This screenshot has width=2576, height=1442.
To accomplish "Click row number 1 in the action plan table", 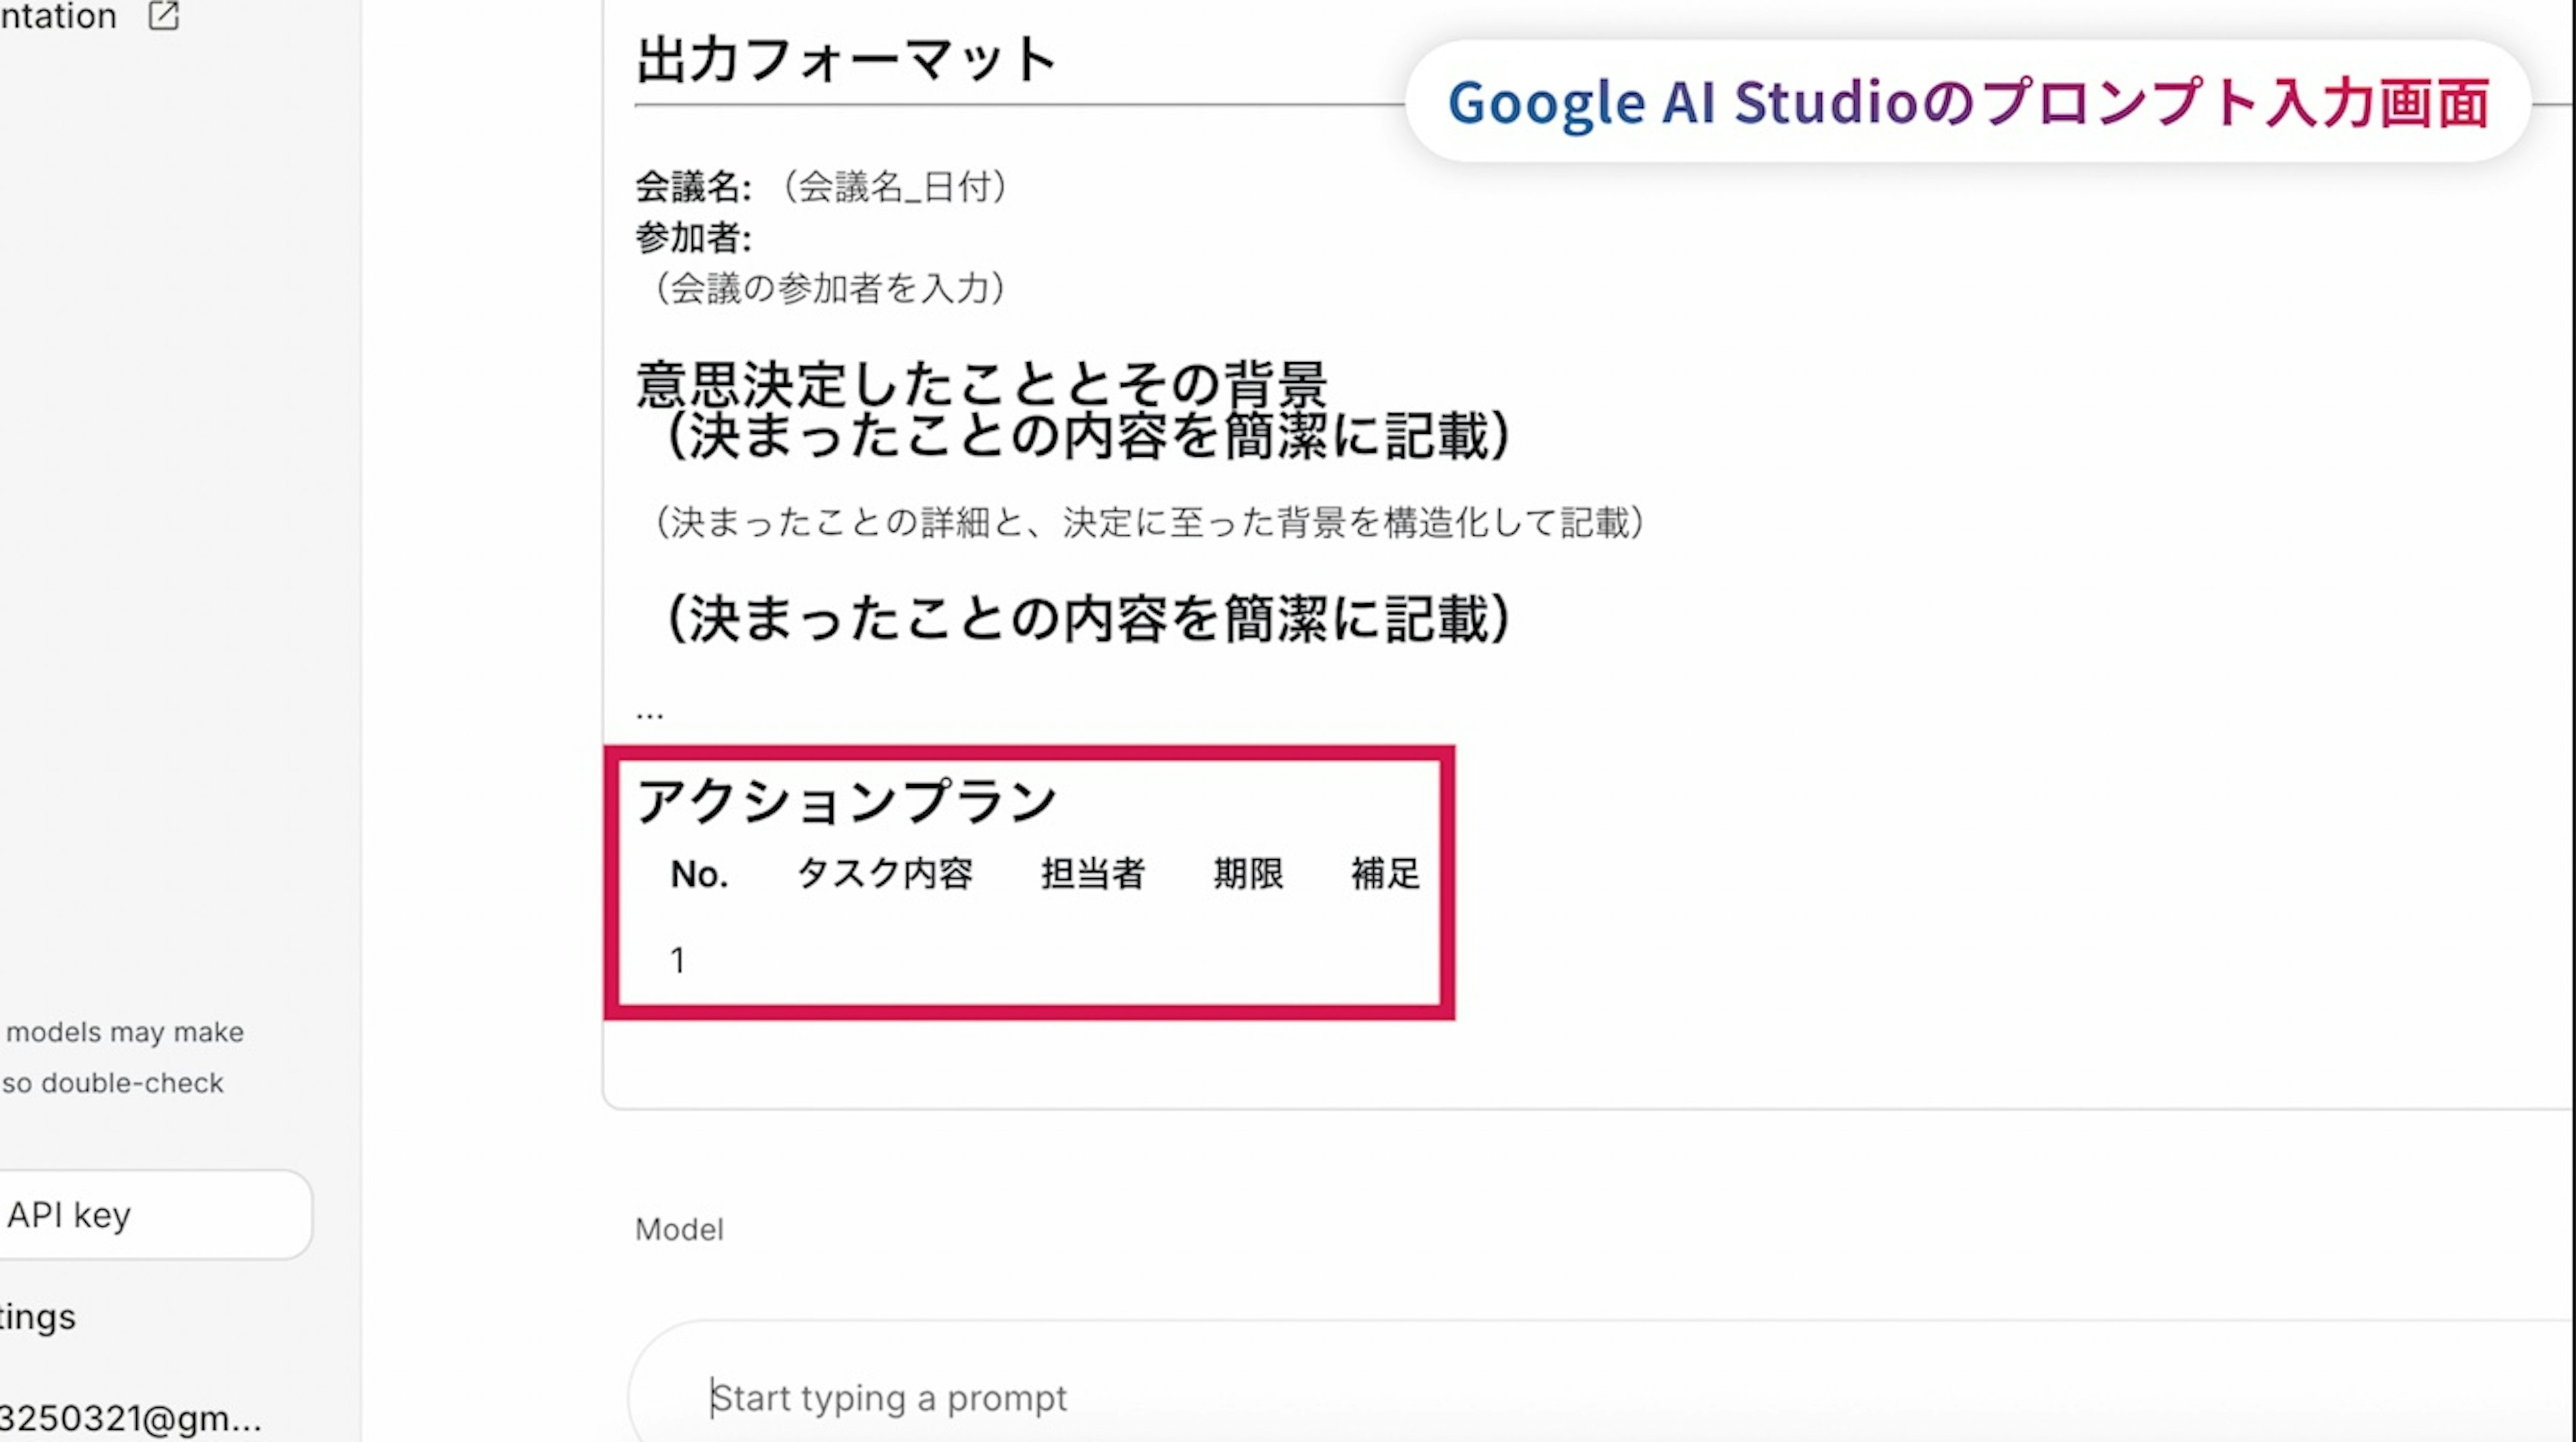I will tap(678, 960).
